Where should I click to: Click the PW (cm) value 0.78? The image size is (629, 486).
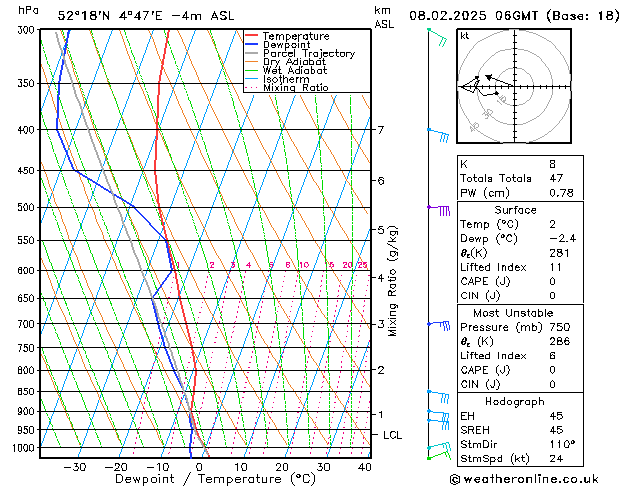[x=561, y=193]
